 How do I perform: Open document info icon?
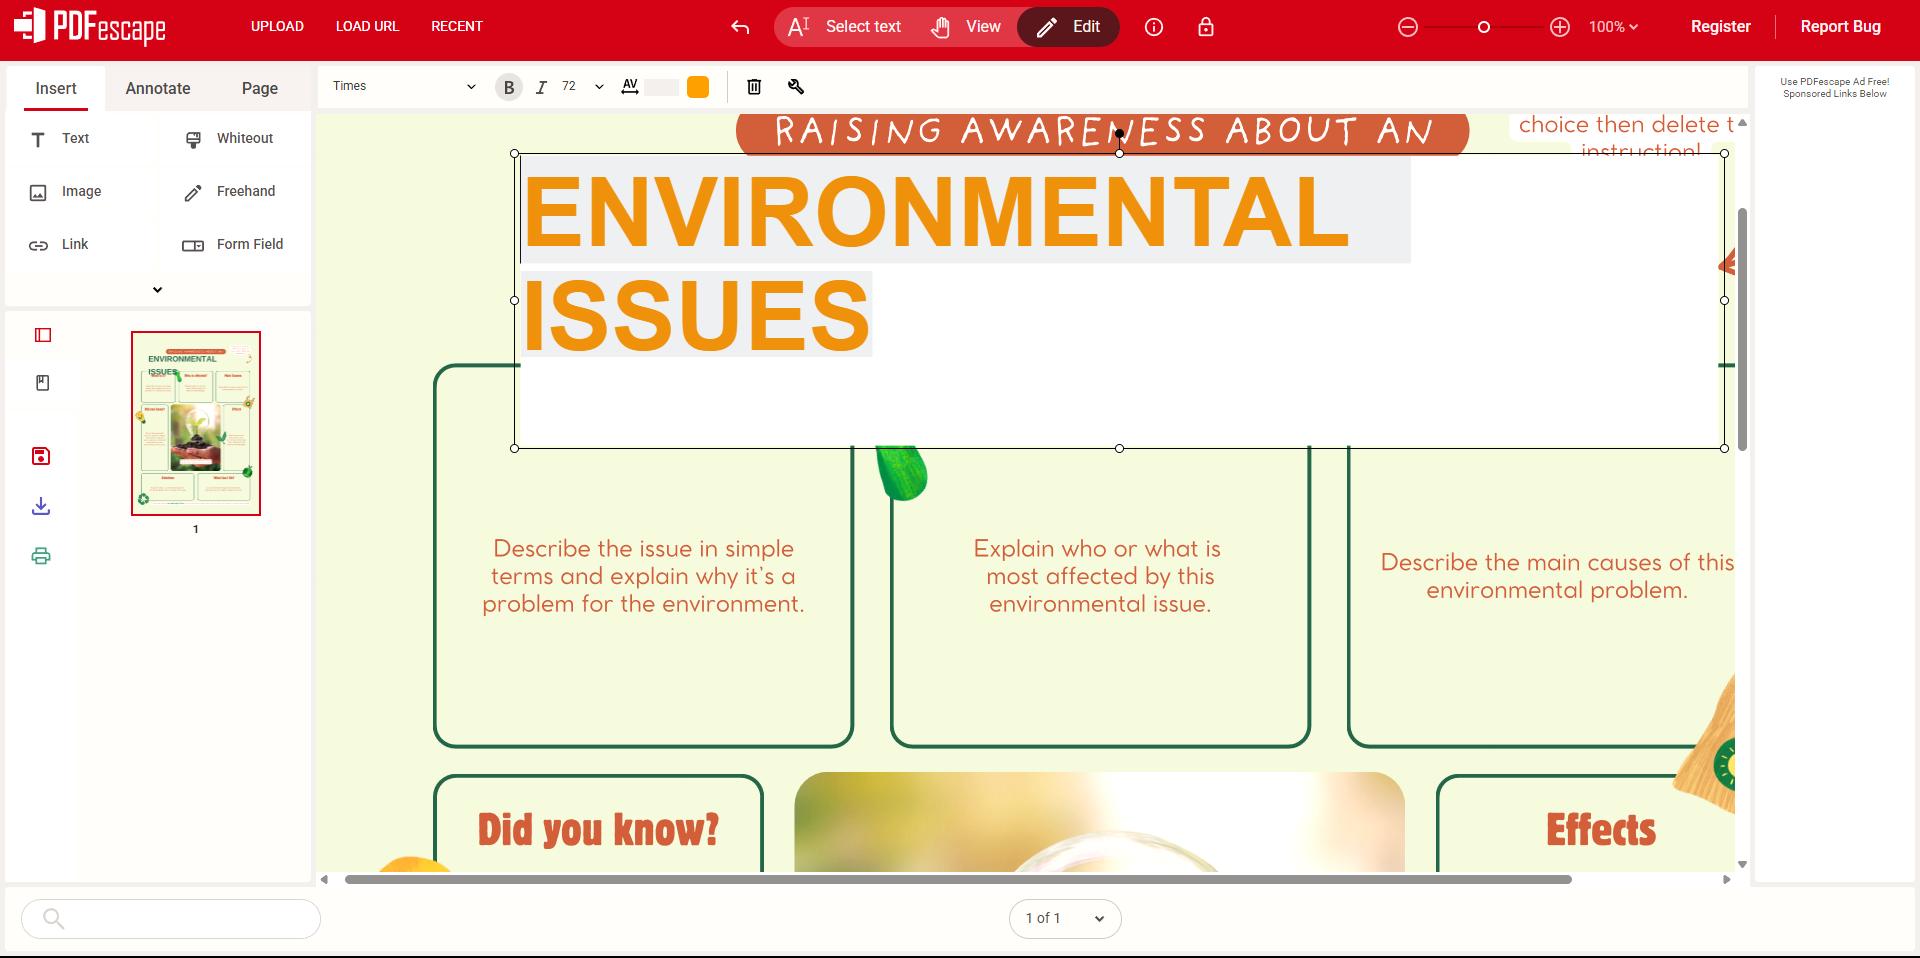click(1154, 27)
